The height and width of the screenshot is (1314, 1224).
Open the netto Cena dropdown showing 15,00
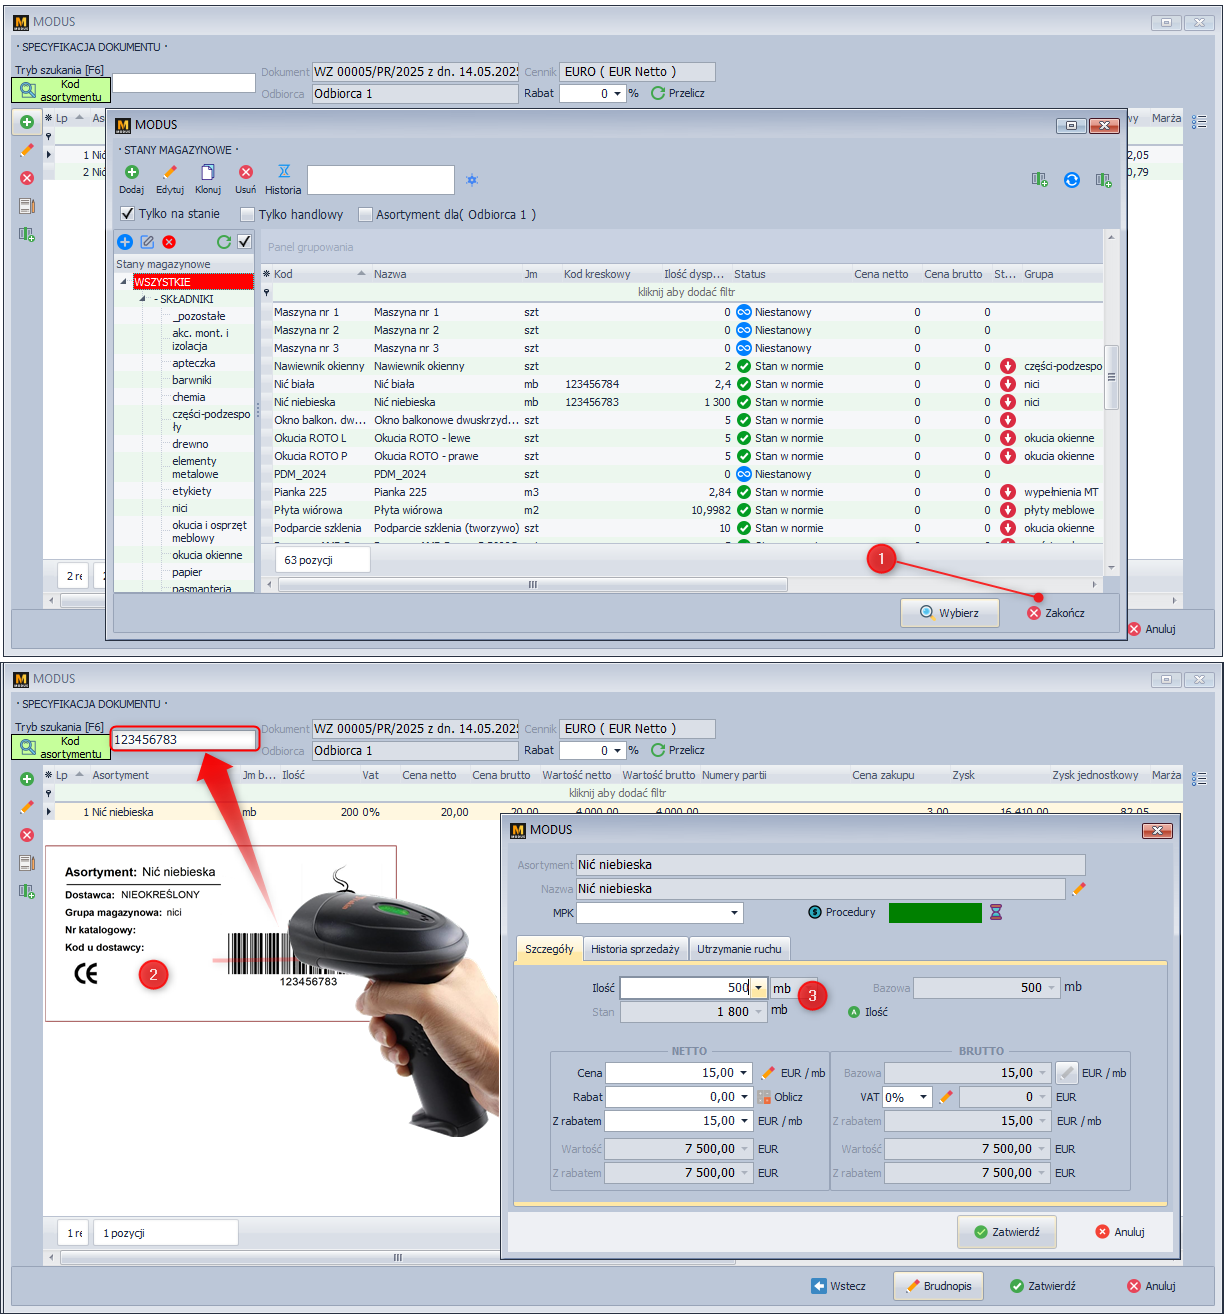(x=743, y=1073)
